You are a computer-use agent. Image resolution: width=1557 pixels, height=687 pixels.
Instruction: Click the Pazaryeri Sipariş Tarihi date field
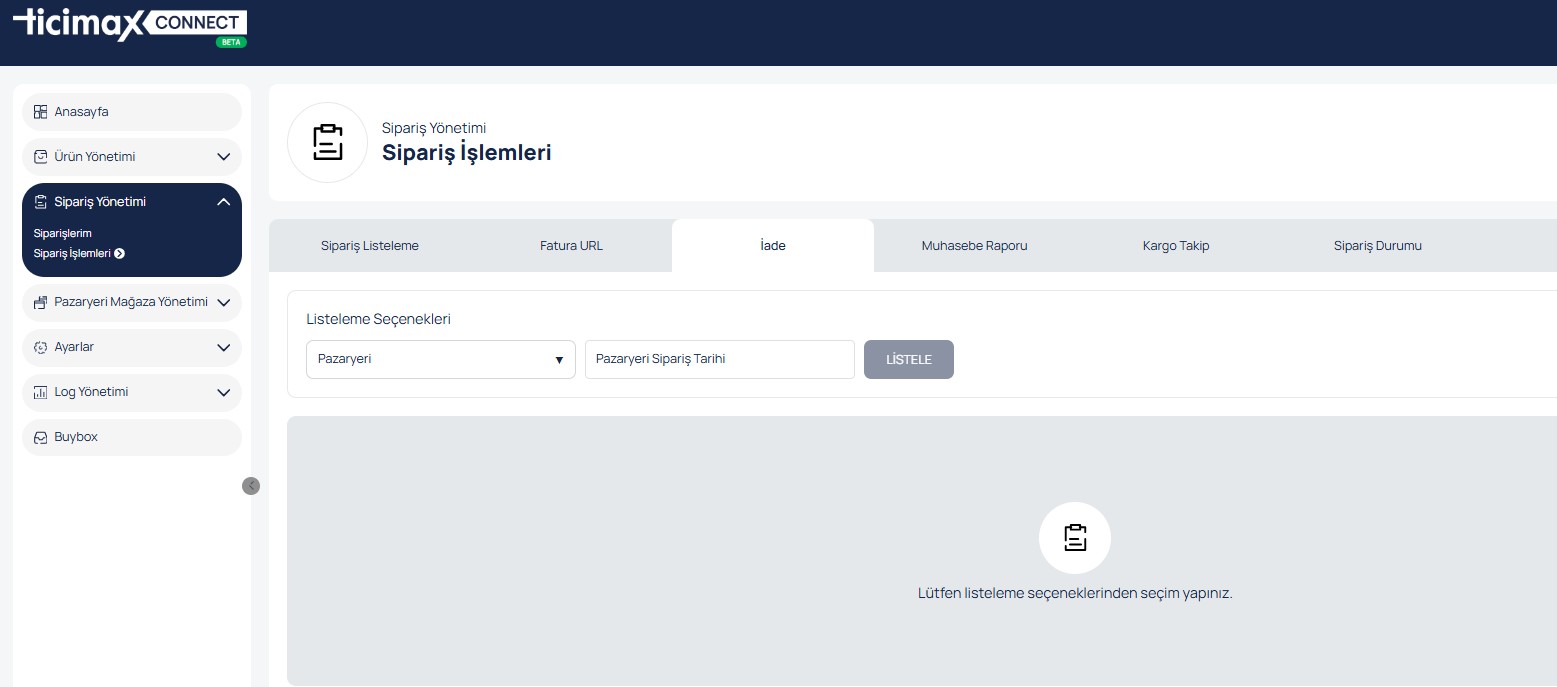[x=720, y=359]
